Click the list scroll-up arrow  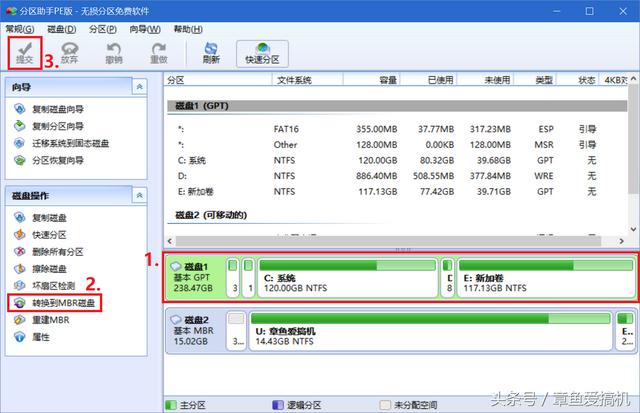pyautogui.click(x=633, y=78)
